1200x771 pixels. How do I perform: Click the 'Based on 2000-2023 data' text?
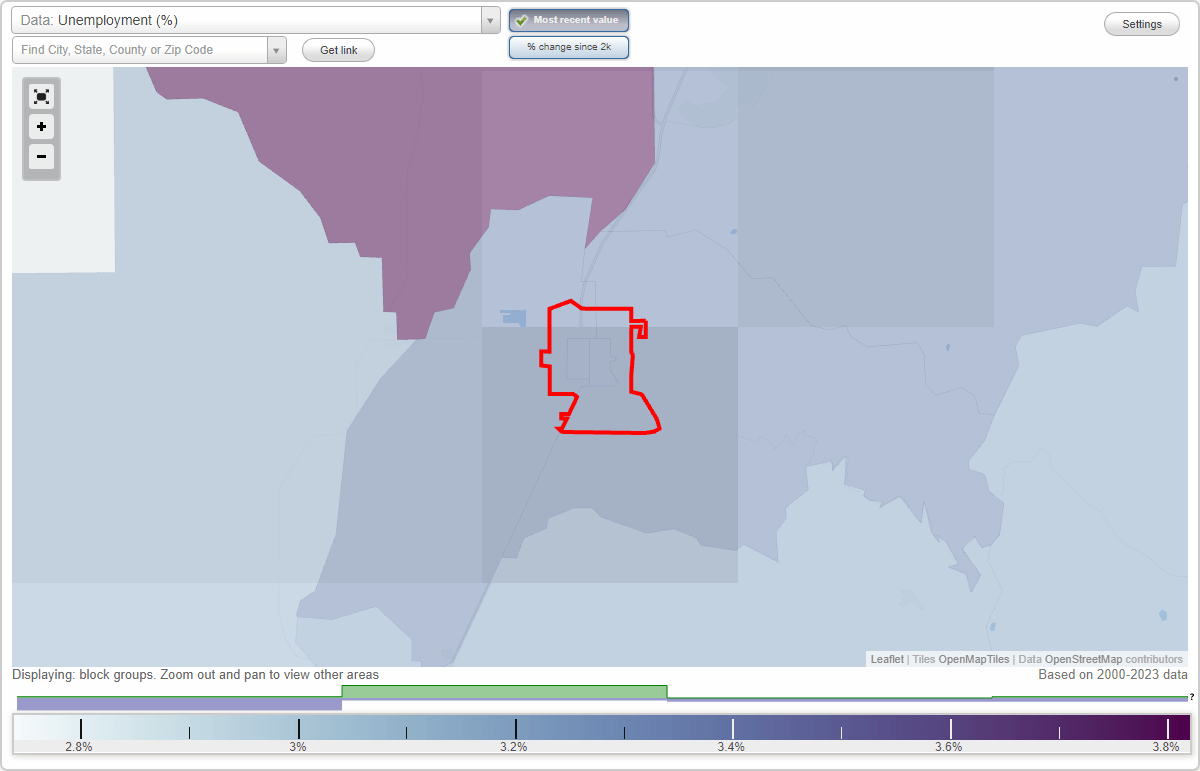point(1112,675)
